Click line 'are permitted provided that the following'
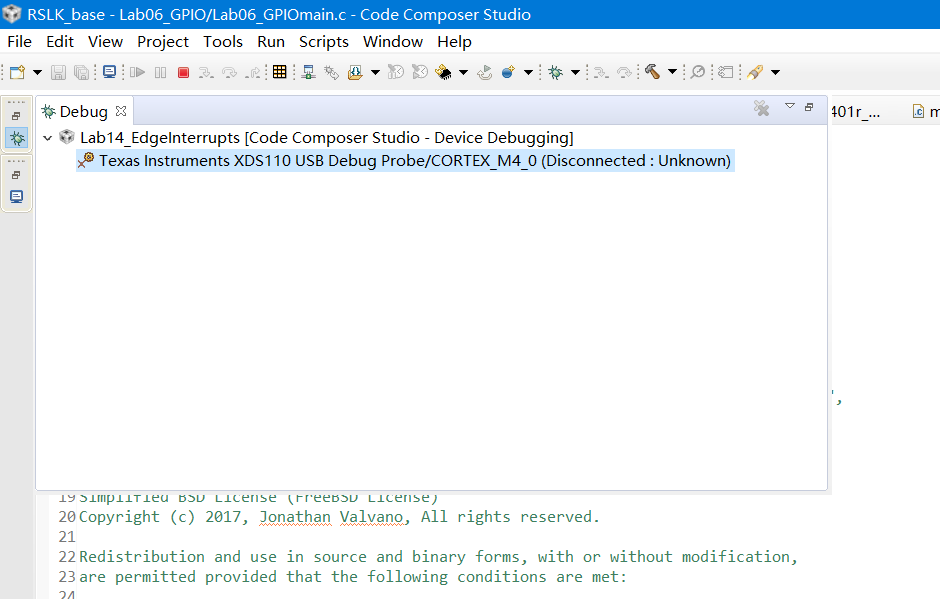 [353, 577]
